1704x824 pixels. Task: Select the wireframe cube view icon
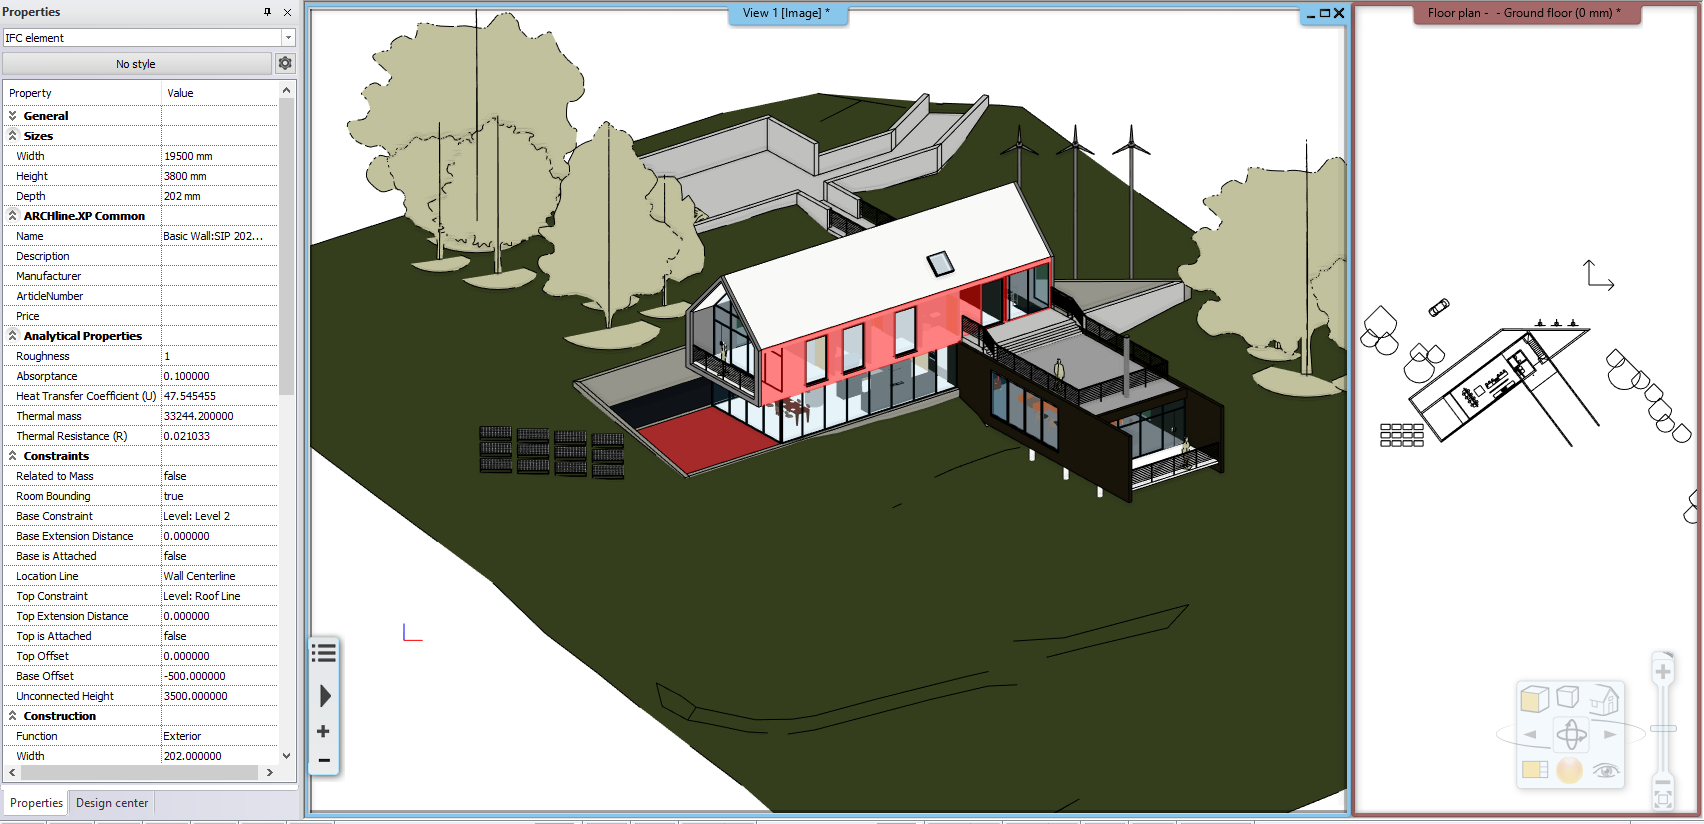pyautogui.click(x=1568, y=697)
